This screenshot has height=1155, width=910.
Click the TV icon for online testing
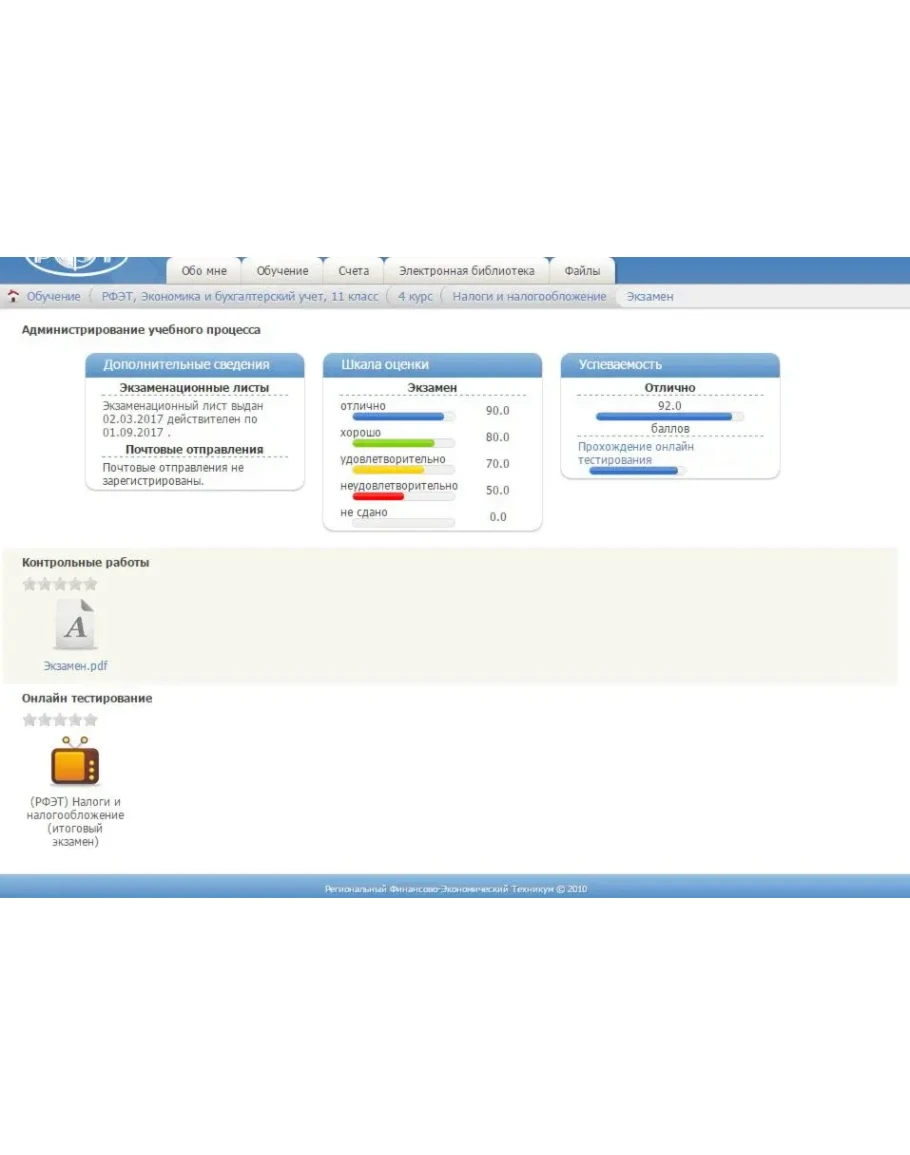(75, 763)
